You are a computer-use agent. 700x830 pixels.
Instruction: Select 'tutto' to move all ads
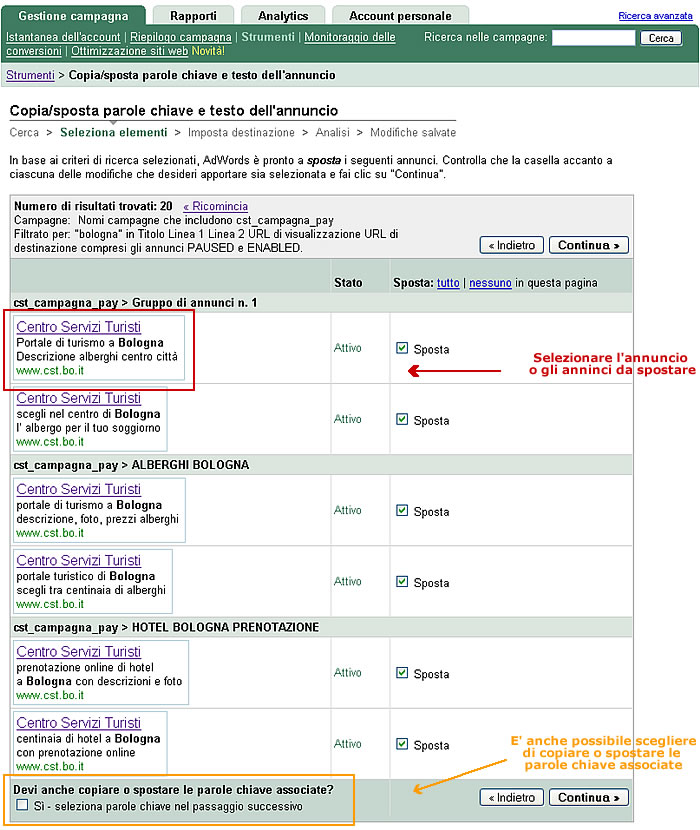tap(448, 283)
